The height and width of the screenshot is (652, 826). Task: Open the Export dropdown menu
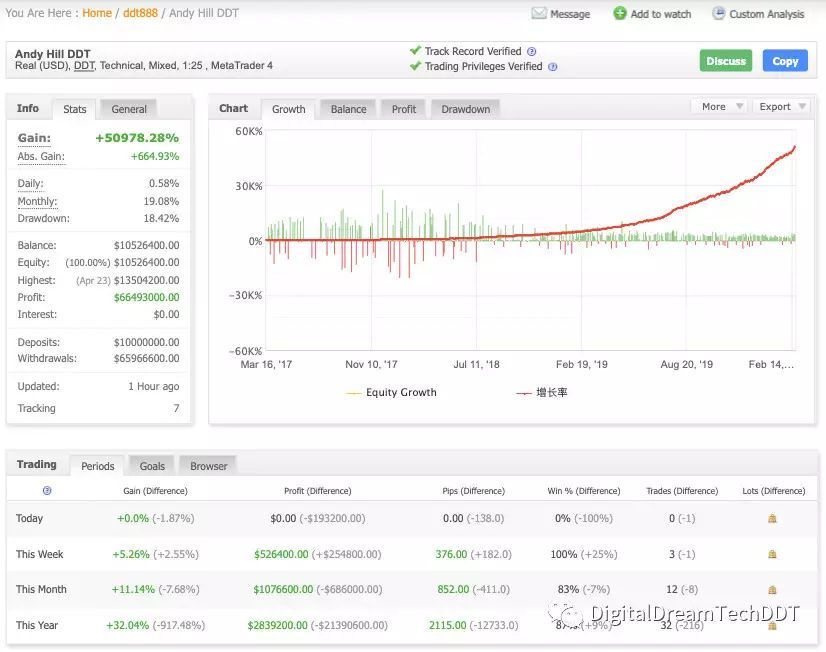tap(780, 107)
